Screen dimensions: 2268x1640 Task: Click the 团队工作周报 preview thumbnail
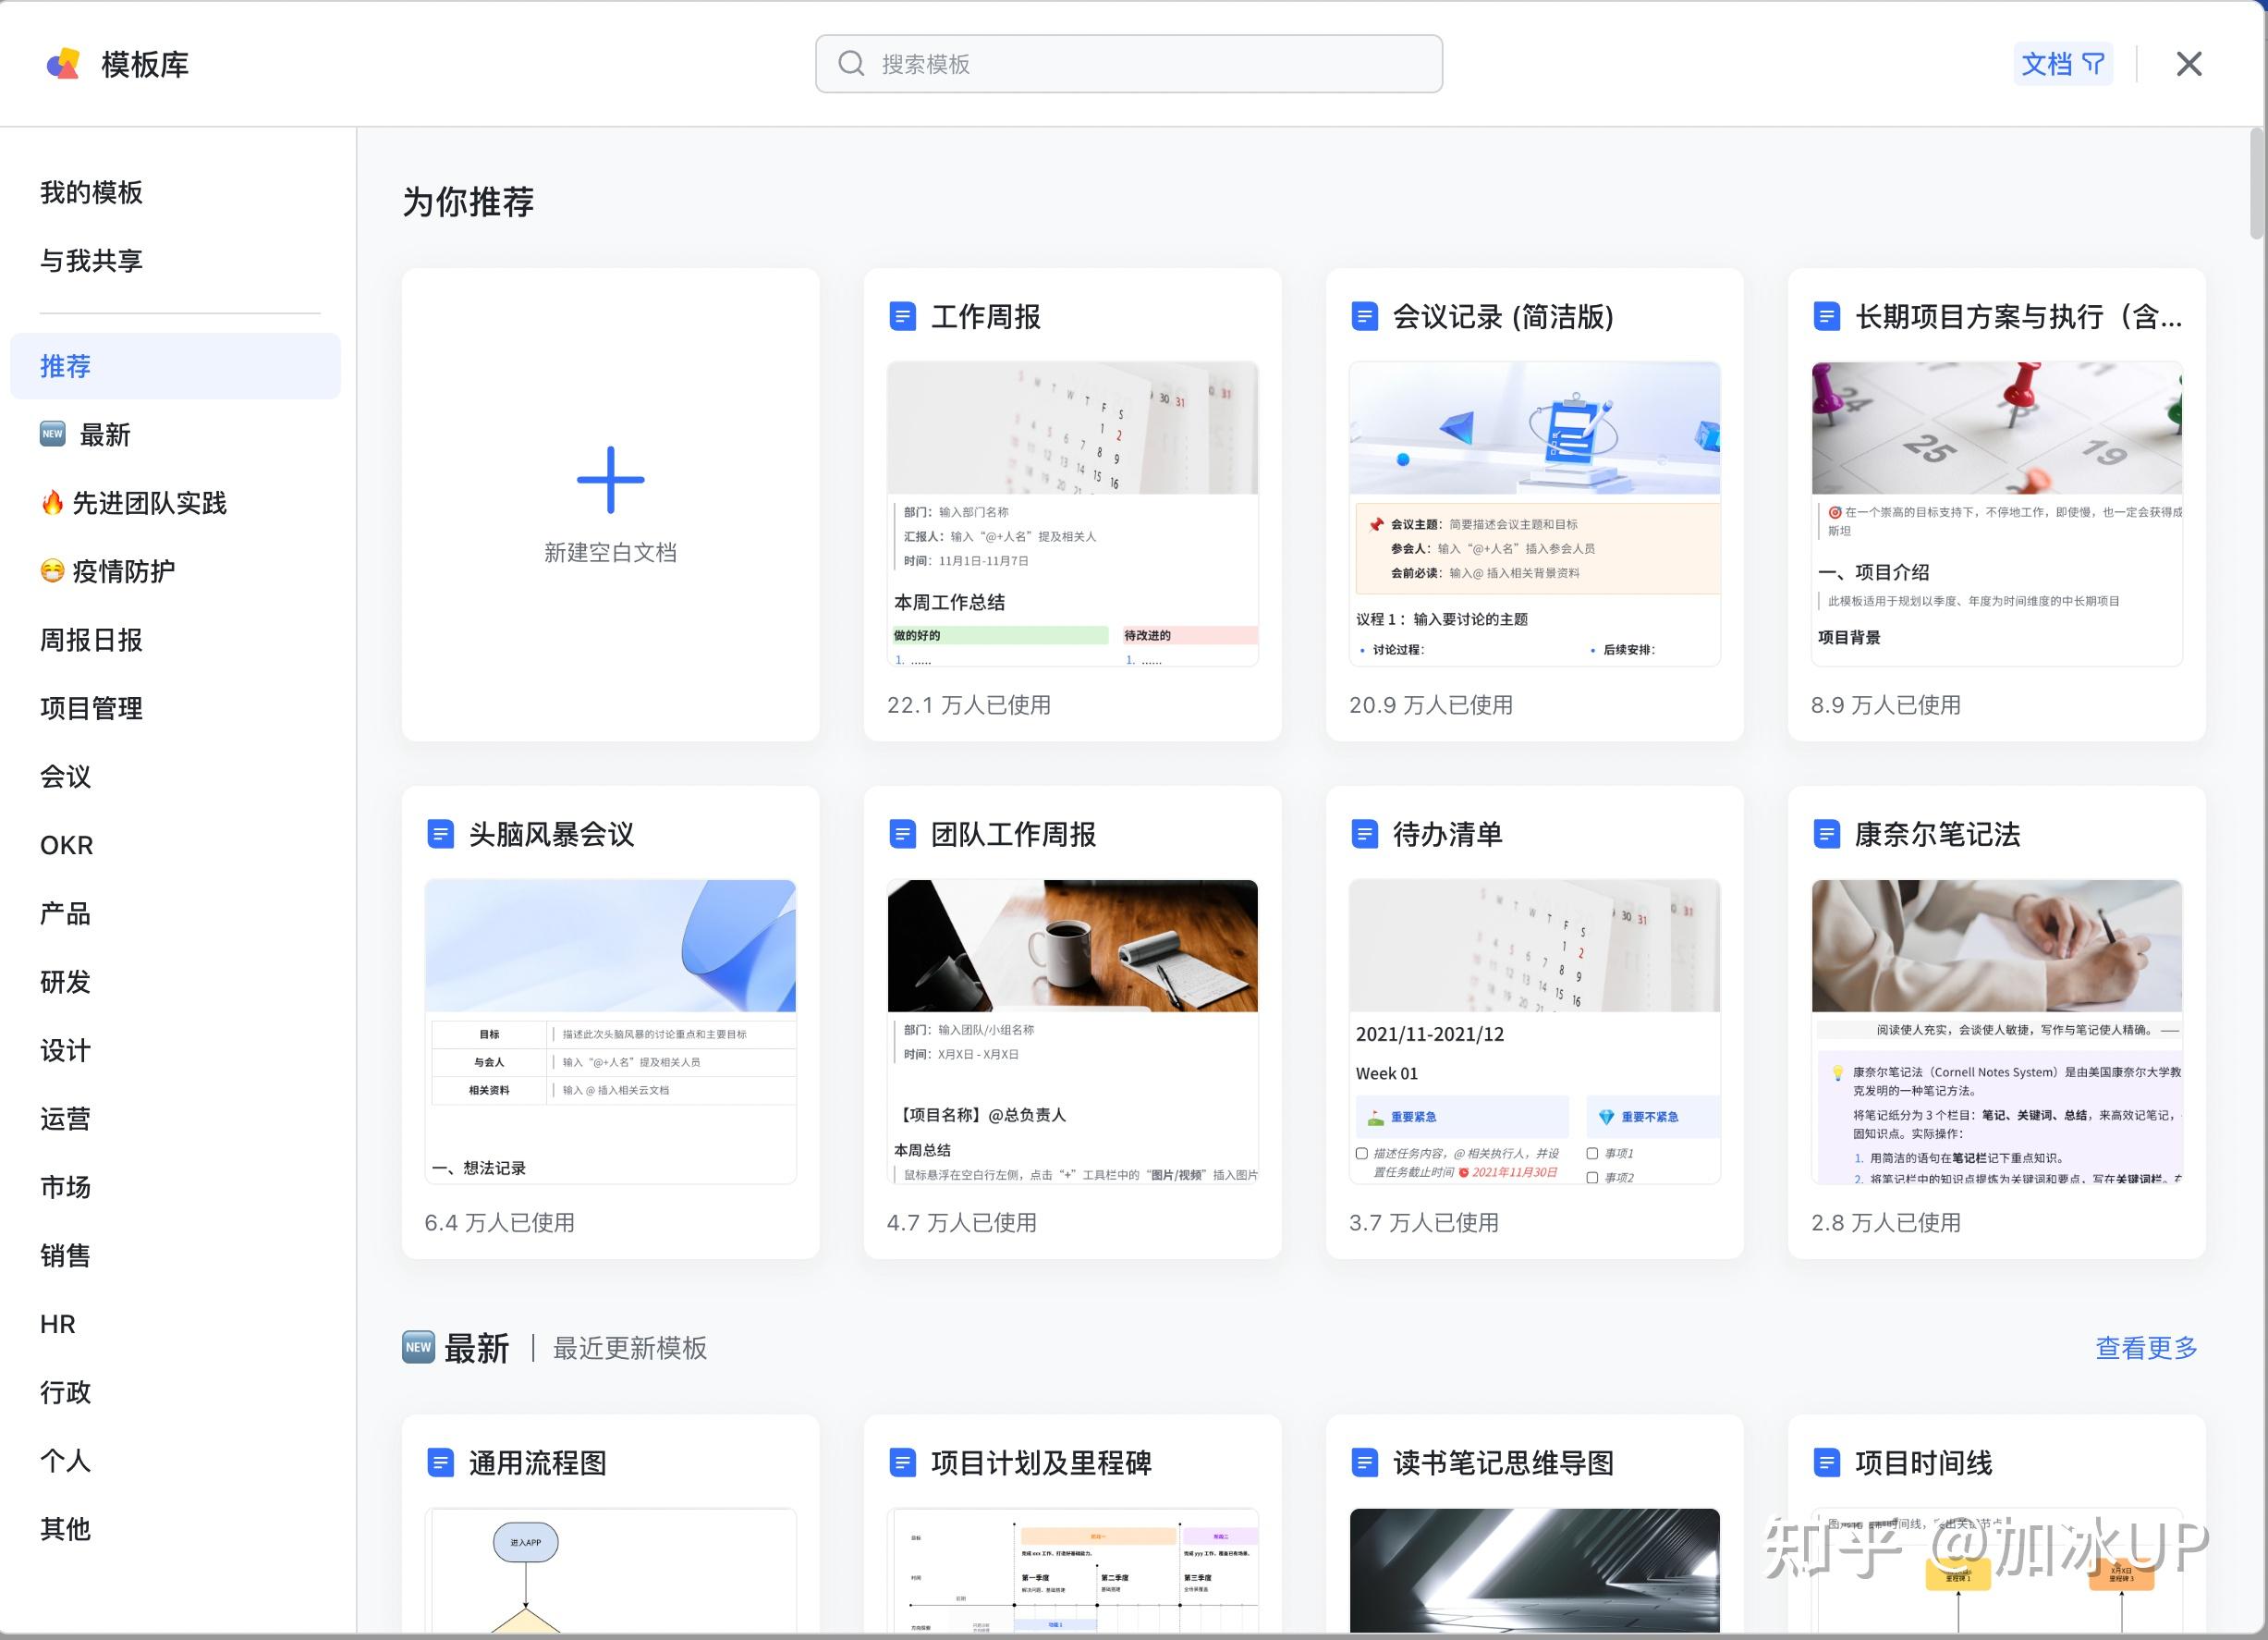point(1071,947)
